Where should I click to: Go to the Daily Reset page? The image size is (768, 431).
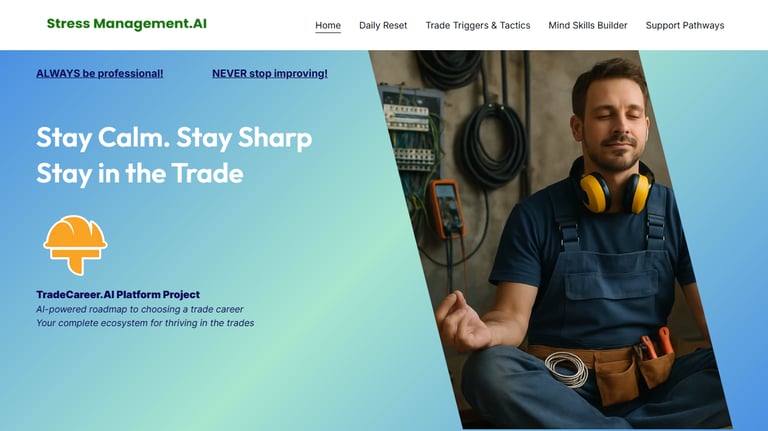coord(383,25)
